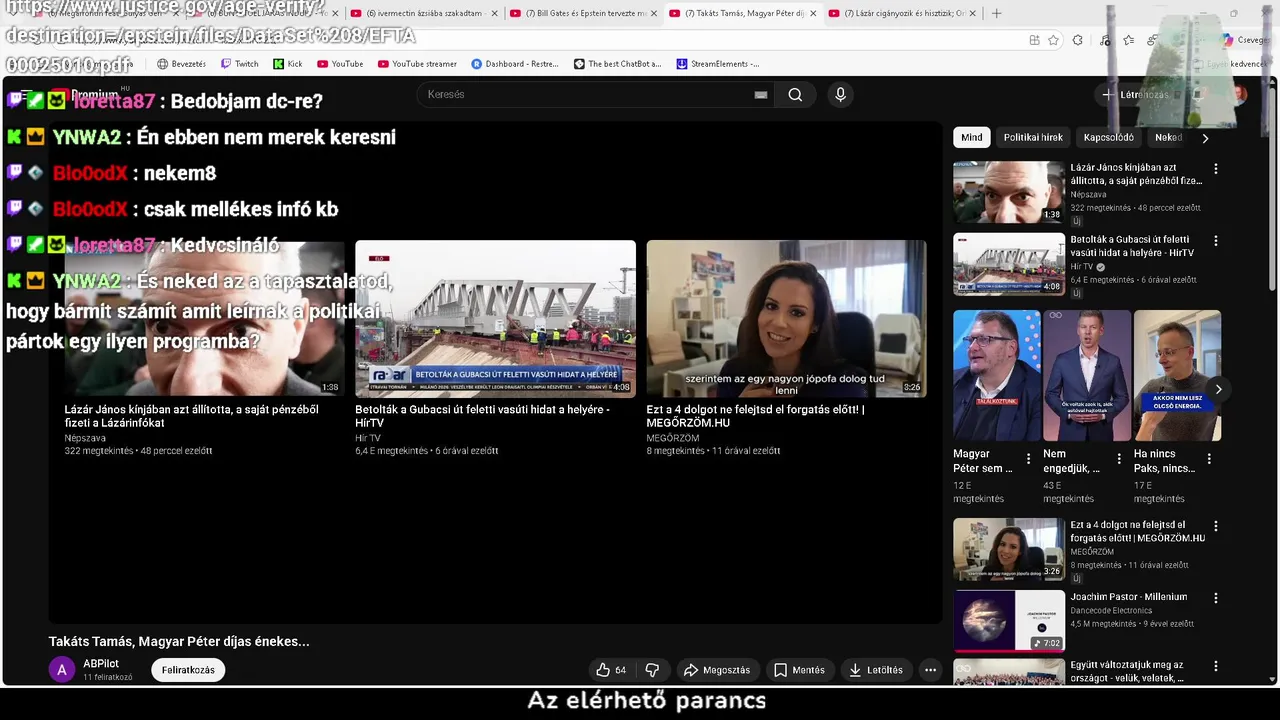The height and width of the screenshot is (720, 1280).
Task: Like the video with 64 likes
Action: (611, 670)
